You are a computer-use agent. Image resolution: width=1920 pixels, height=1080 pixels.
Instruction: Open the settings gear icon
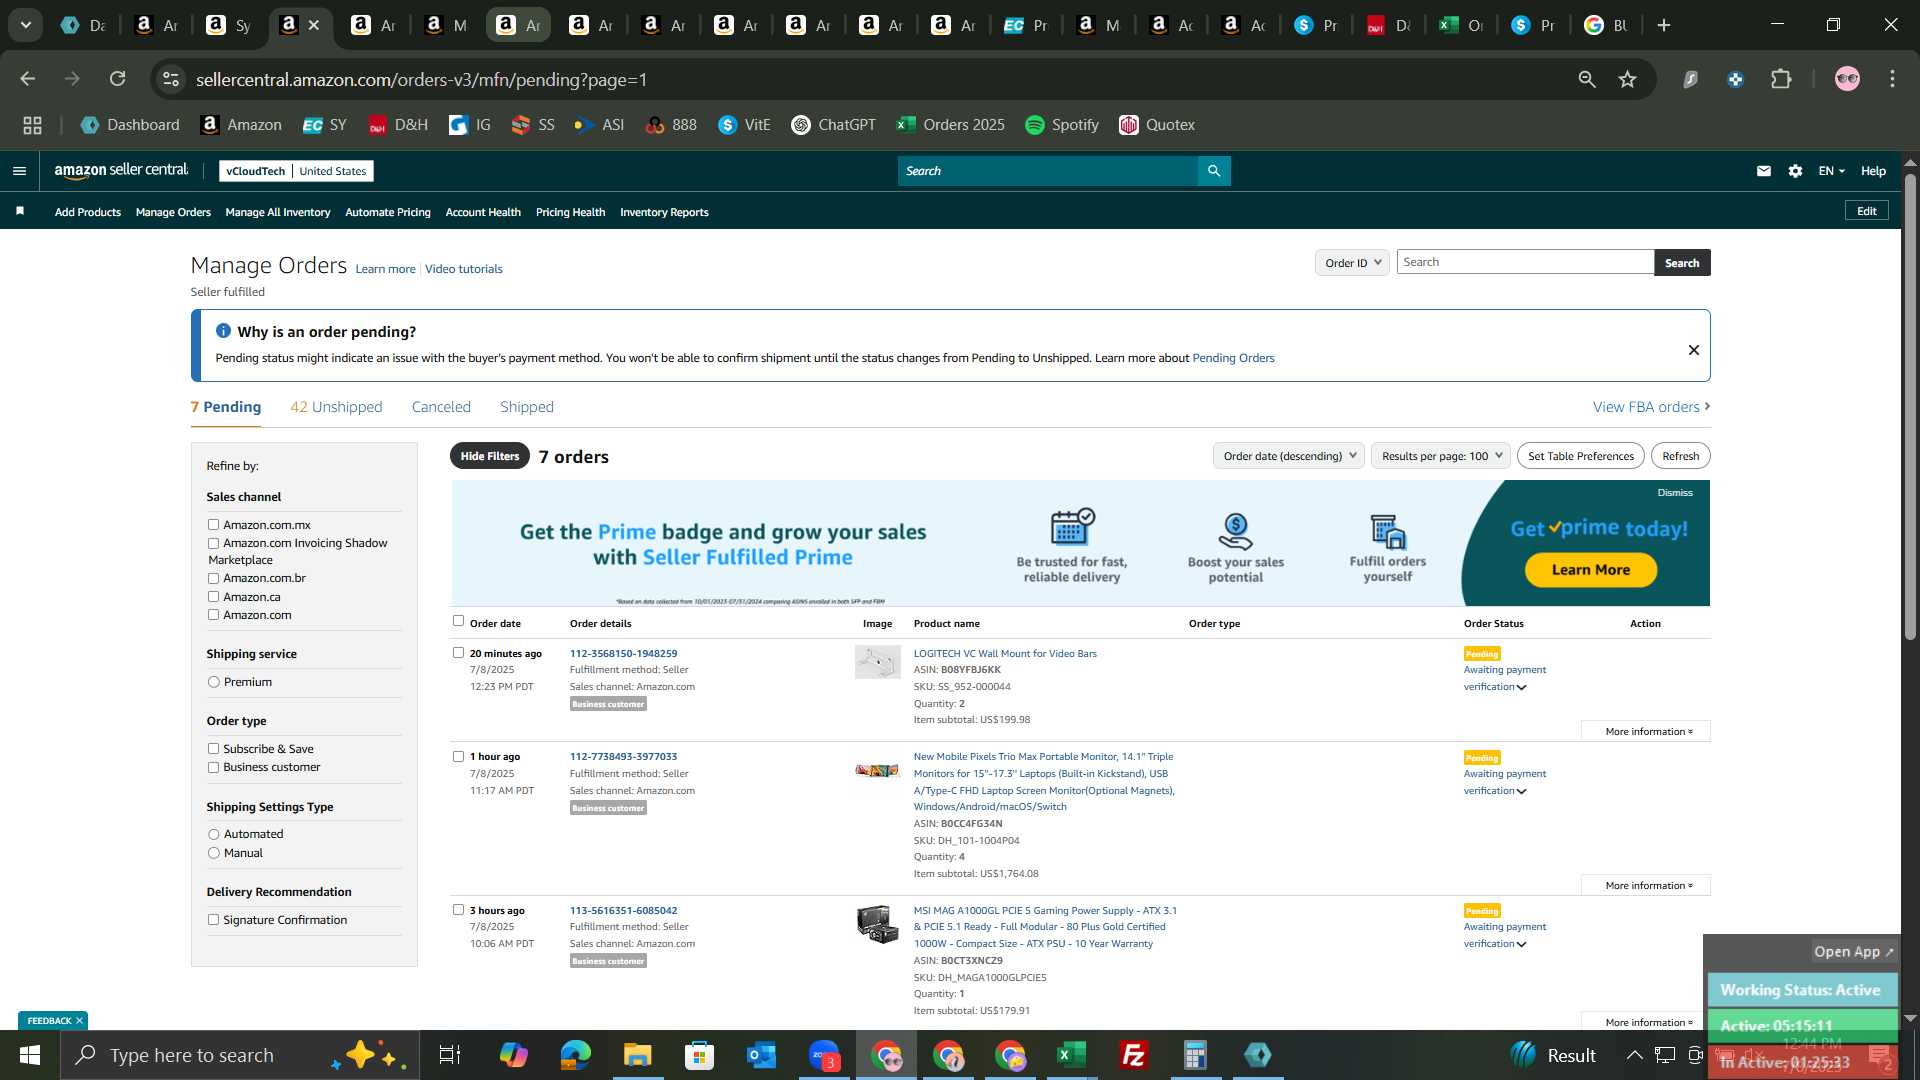click(x=1796, y=171)
